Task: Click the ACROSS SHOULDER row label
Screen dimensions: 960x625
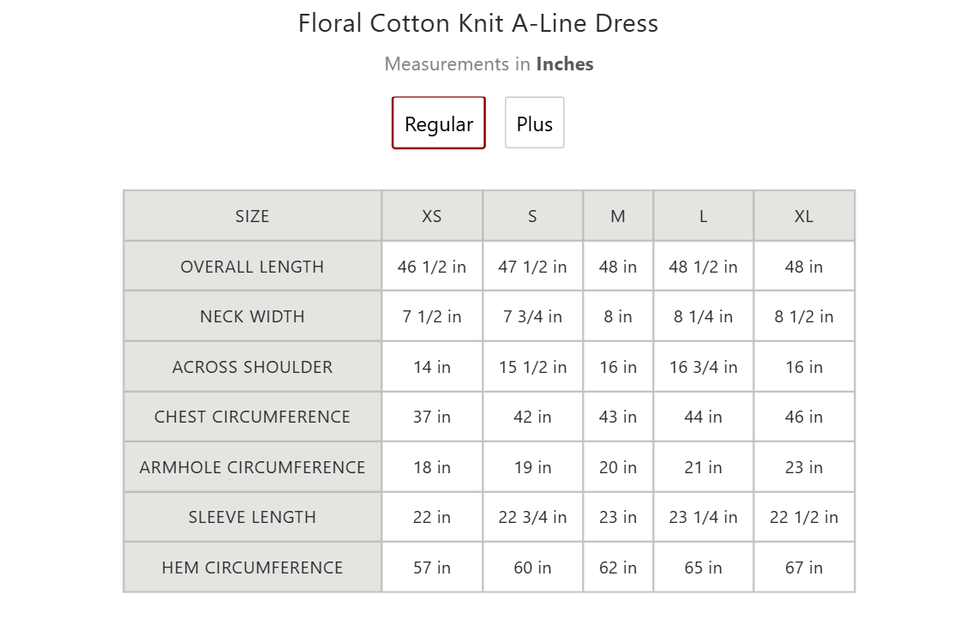Action: [252, 367]
